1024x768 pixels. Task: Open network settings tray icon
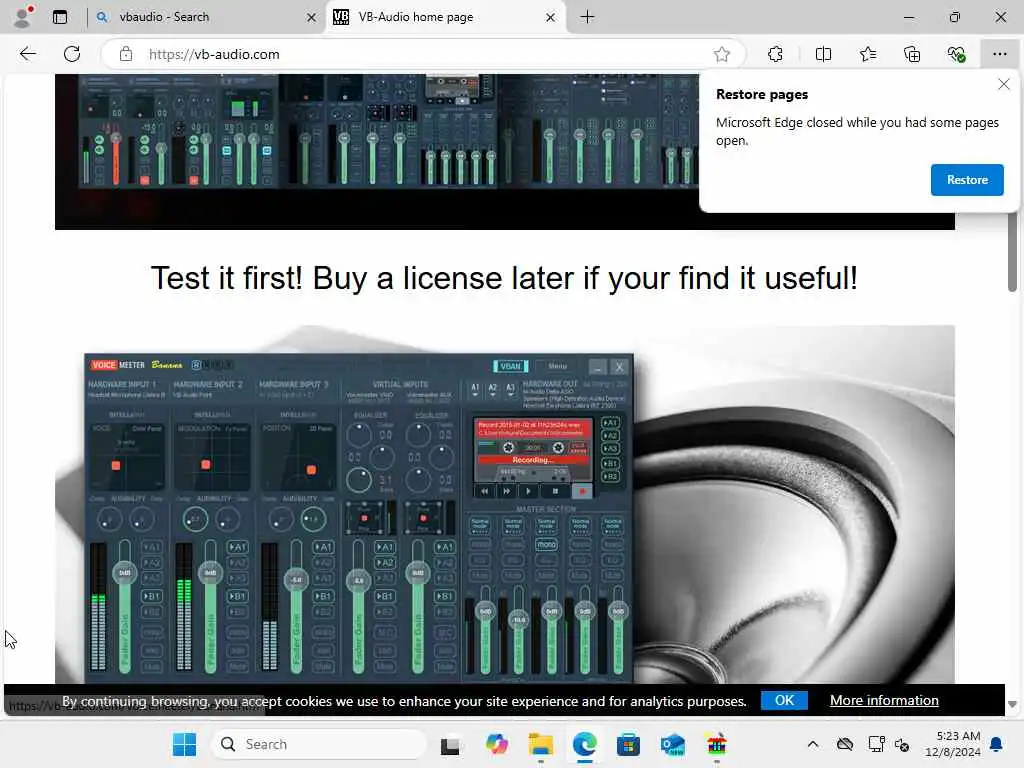(x=876, y=744)
